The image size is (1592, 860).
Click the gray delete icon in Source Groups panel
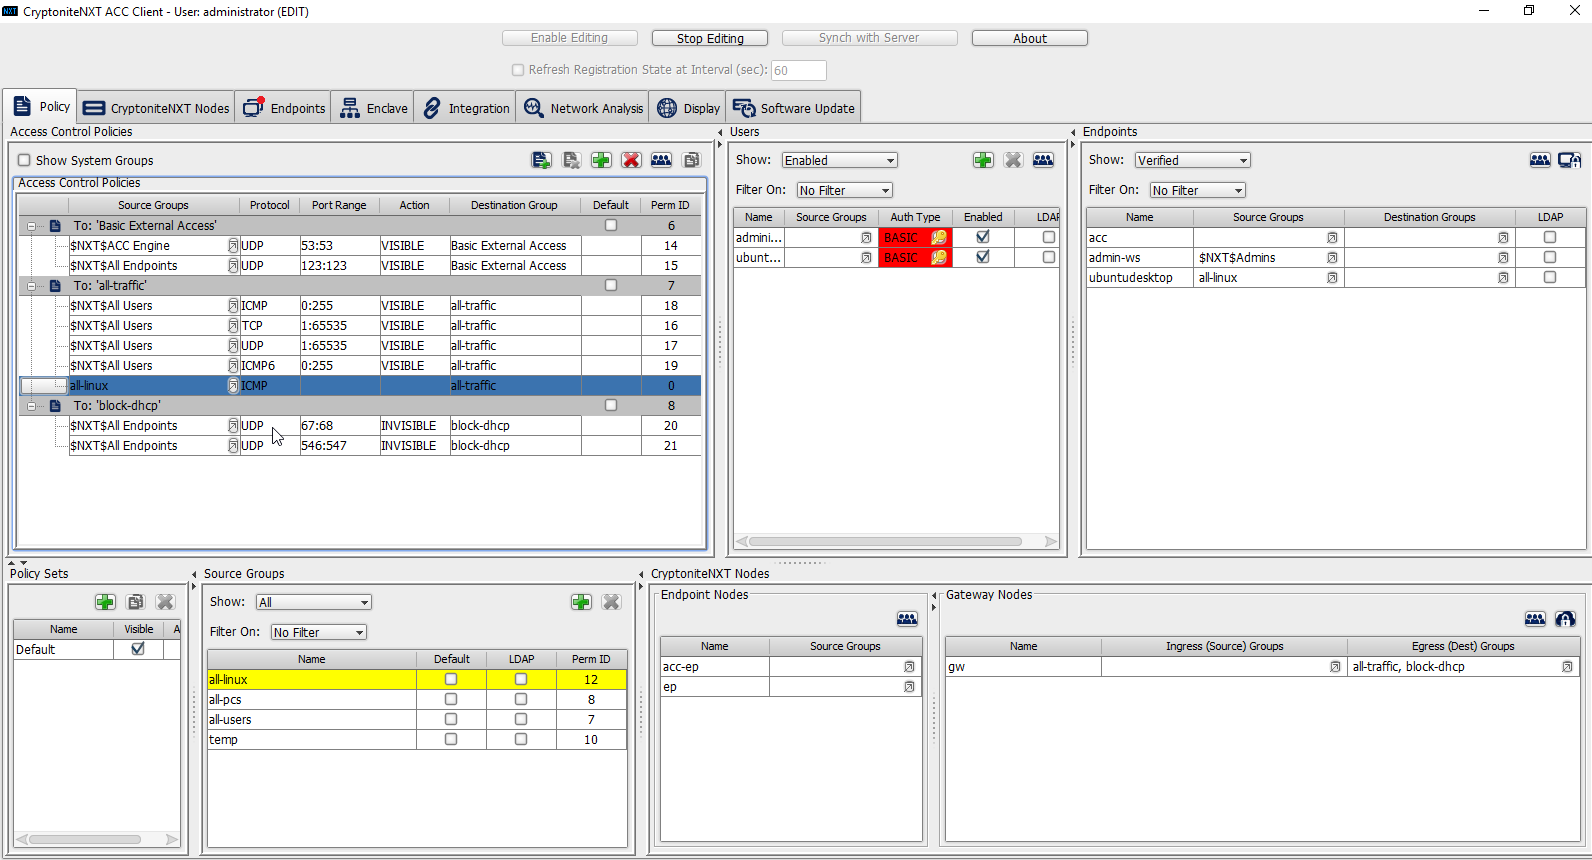click(x=611, y=602)
